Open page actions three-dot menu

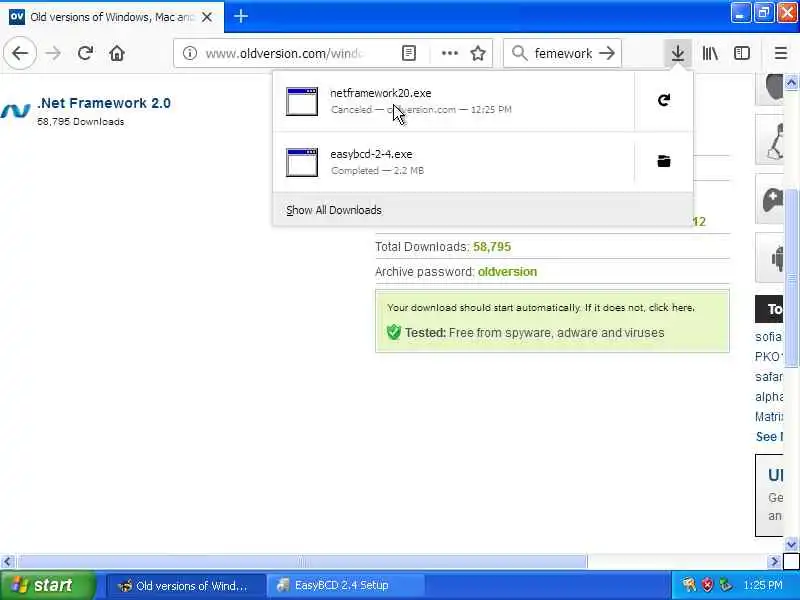click(449, 53)
